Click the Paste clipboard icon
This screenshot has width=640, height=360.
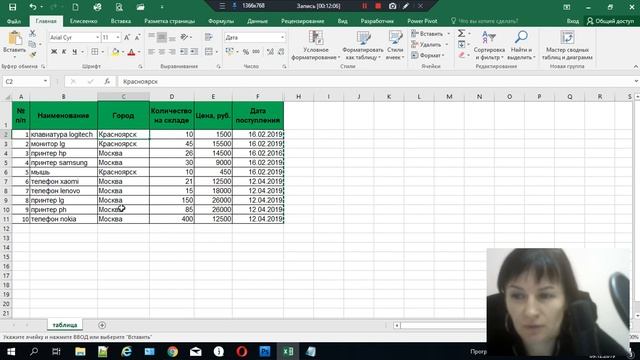(15, 39)
